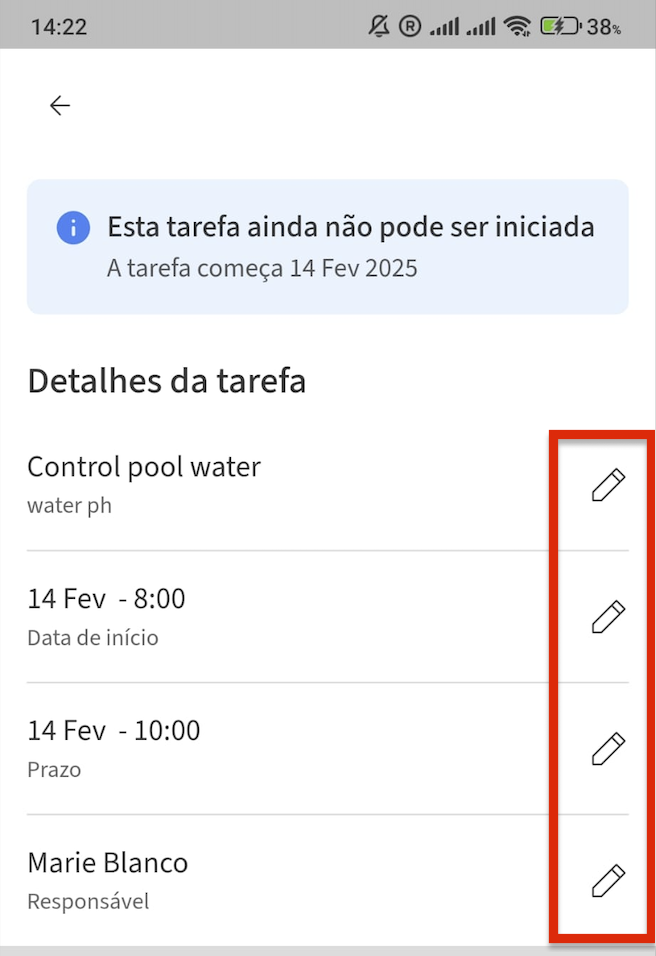
Task: Click the blue info icon in the banner
Action: (x=72, y=227)
